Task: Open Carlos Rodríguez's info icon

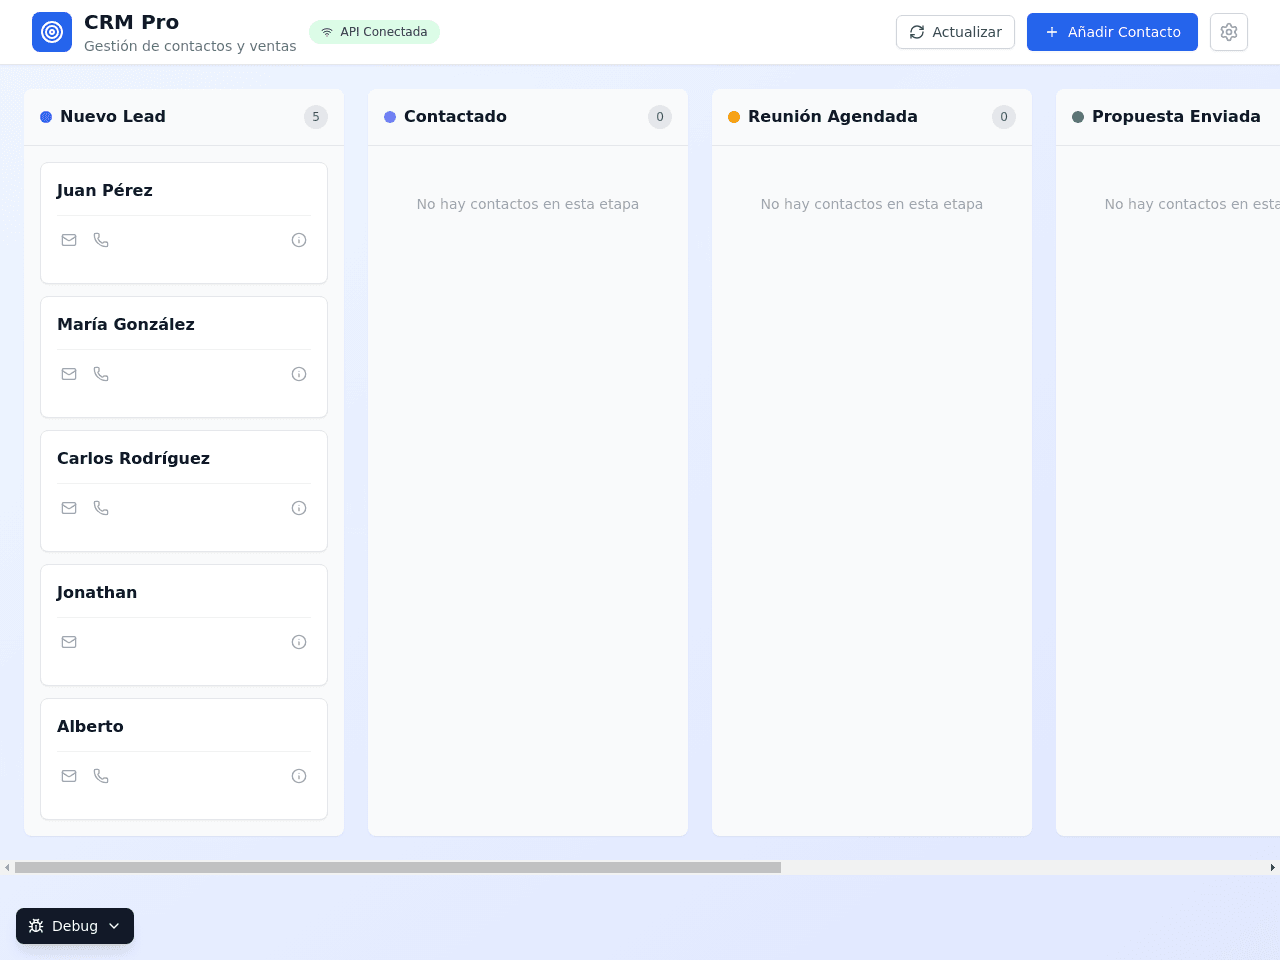Action: point(299,508)
